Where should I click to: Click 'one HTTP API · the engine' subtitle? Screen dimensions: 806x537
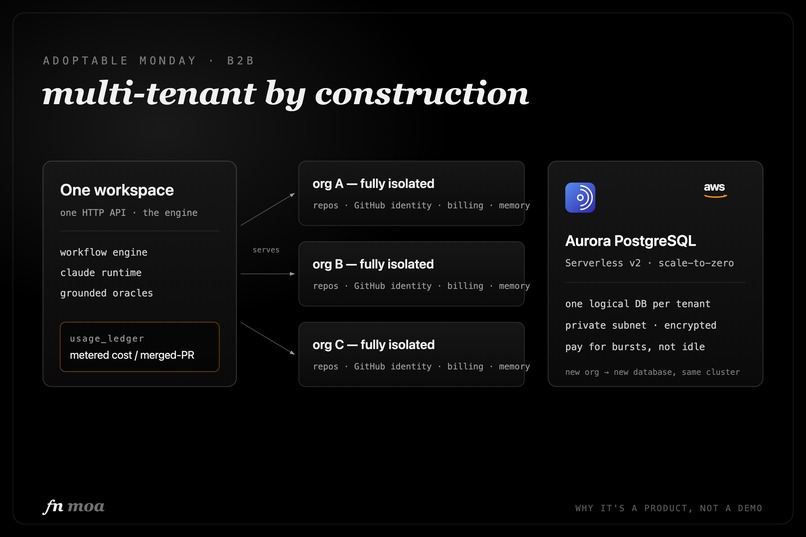click(x=129, y=213)
